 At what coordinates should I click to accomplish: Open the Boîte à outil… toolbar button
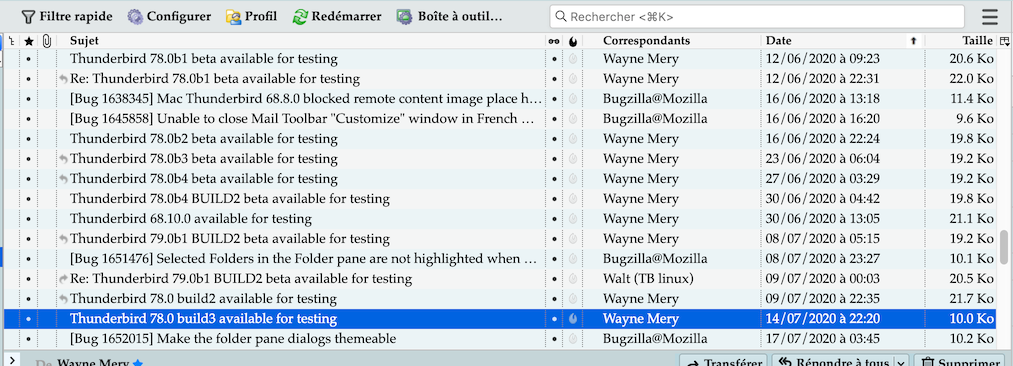click(450, 16)
